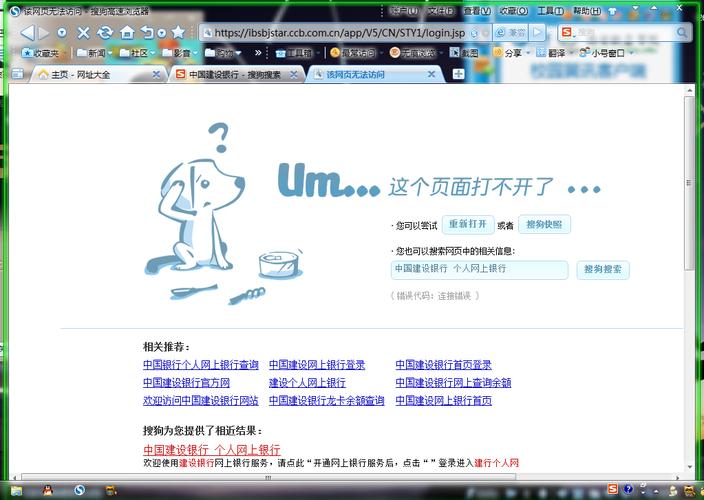
Task: Close the 主页 - 网址大全 tab
Action: (156, 75)
